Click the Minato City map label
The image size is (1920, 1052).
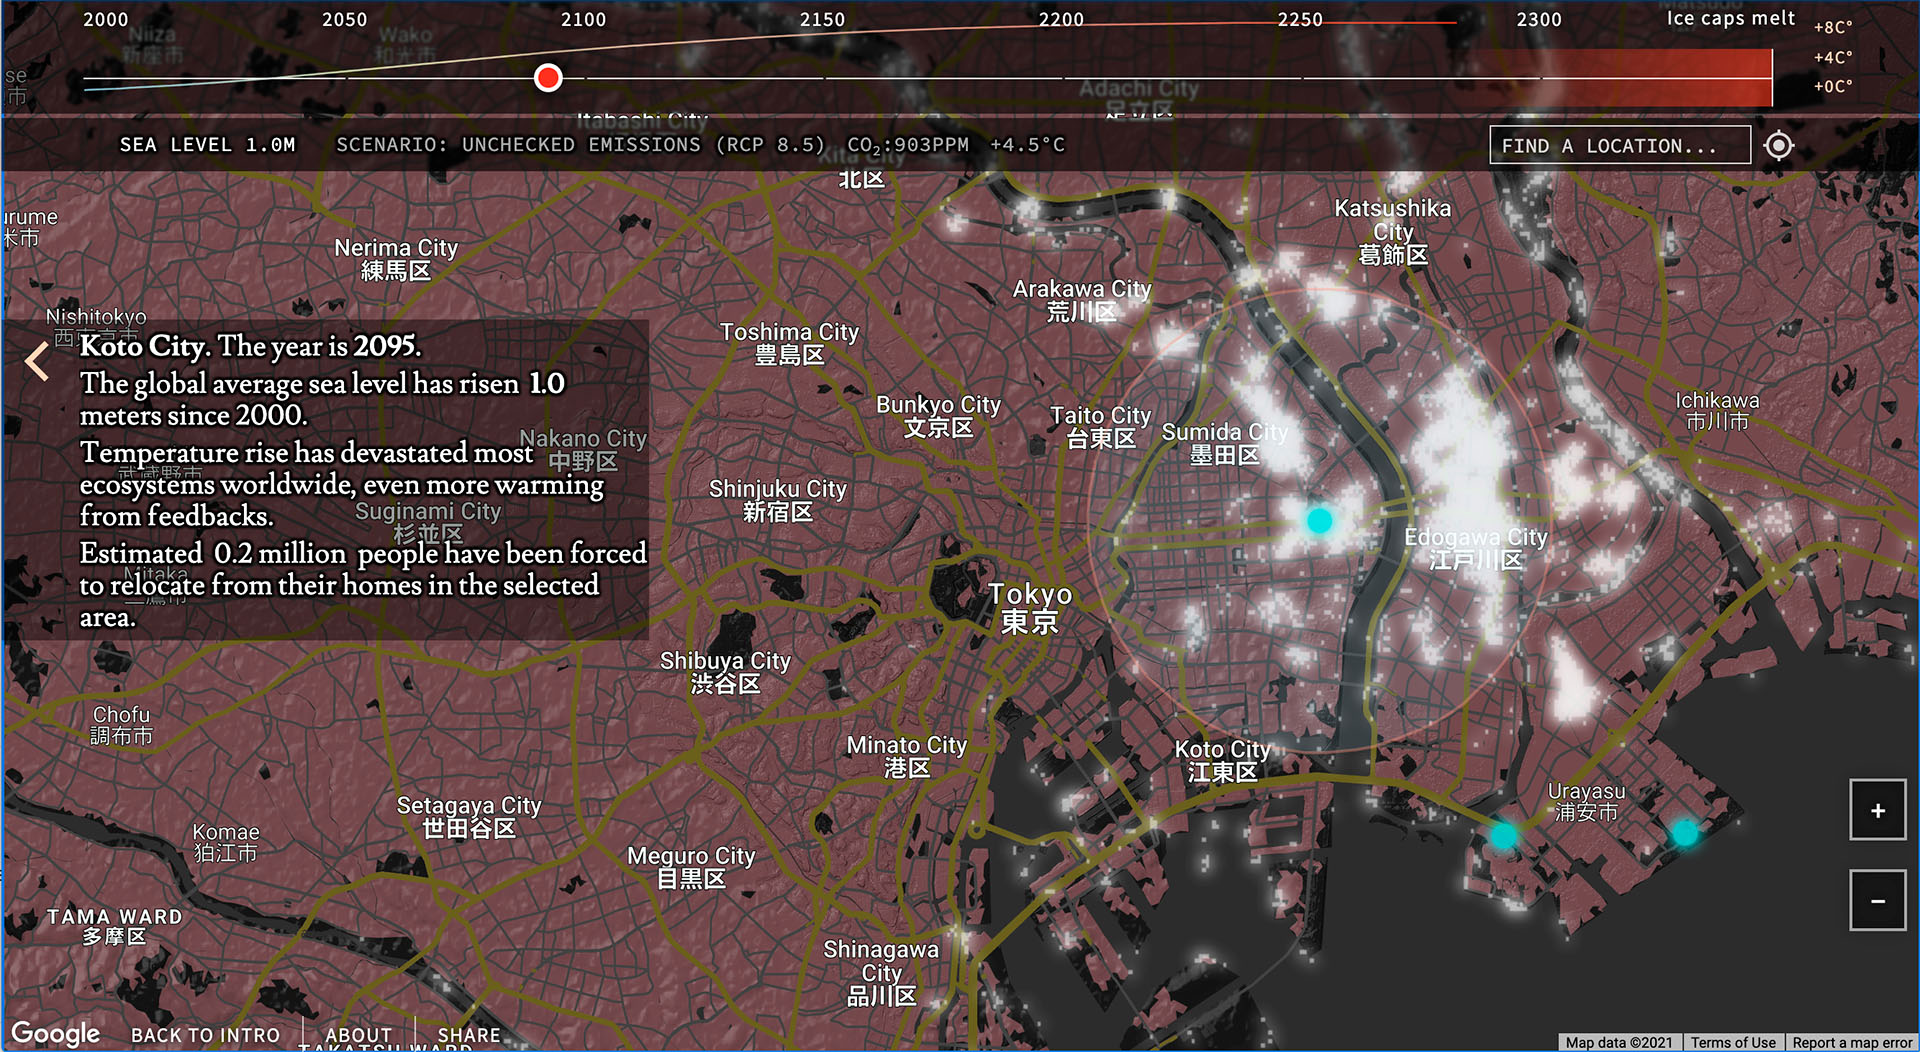[x=907, y=757]
